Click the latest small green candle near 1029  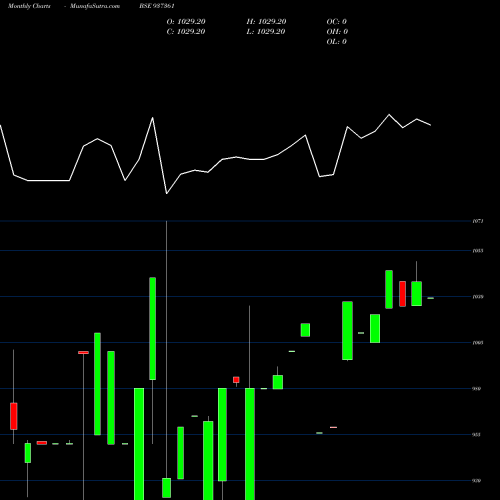pos(430,298)
